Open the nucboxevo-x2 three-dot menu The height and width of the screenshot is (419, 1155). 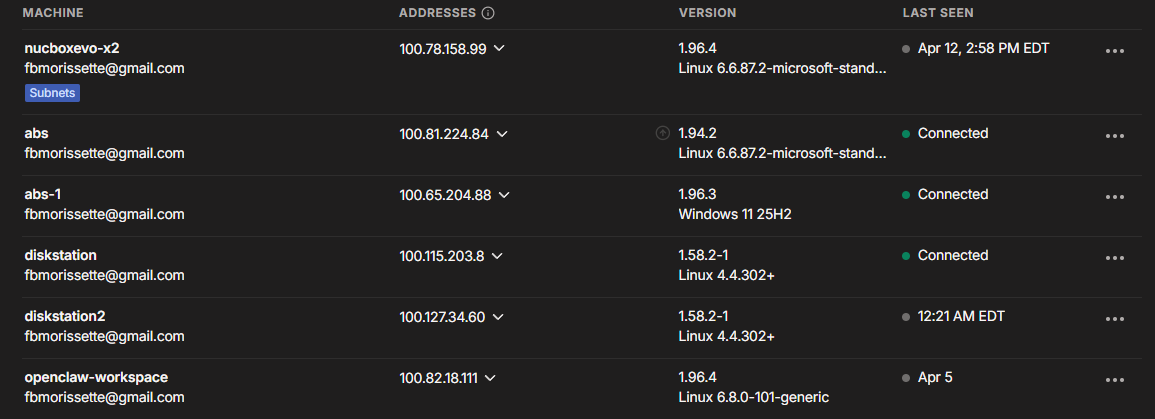click(1115, 51)
